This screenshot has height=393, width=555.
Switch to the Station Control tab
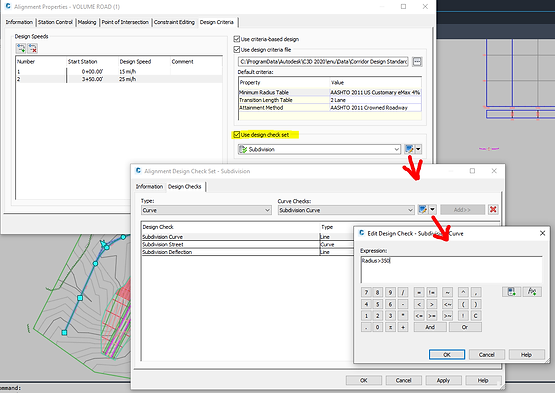(55, 22)
